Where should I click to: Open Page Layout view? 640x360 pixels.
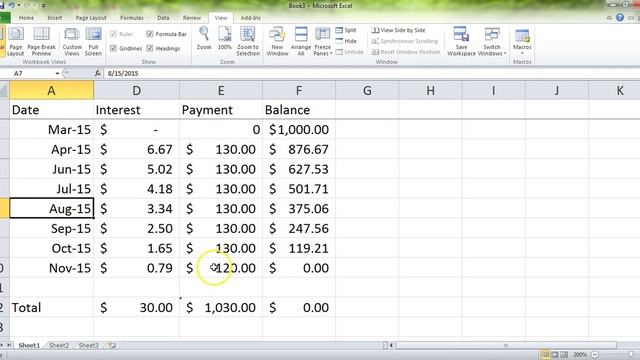(x=16, y=42)
